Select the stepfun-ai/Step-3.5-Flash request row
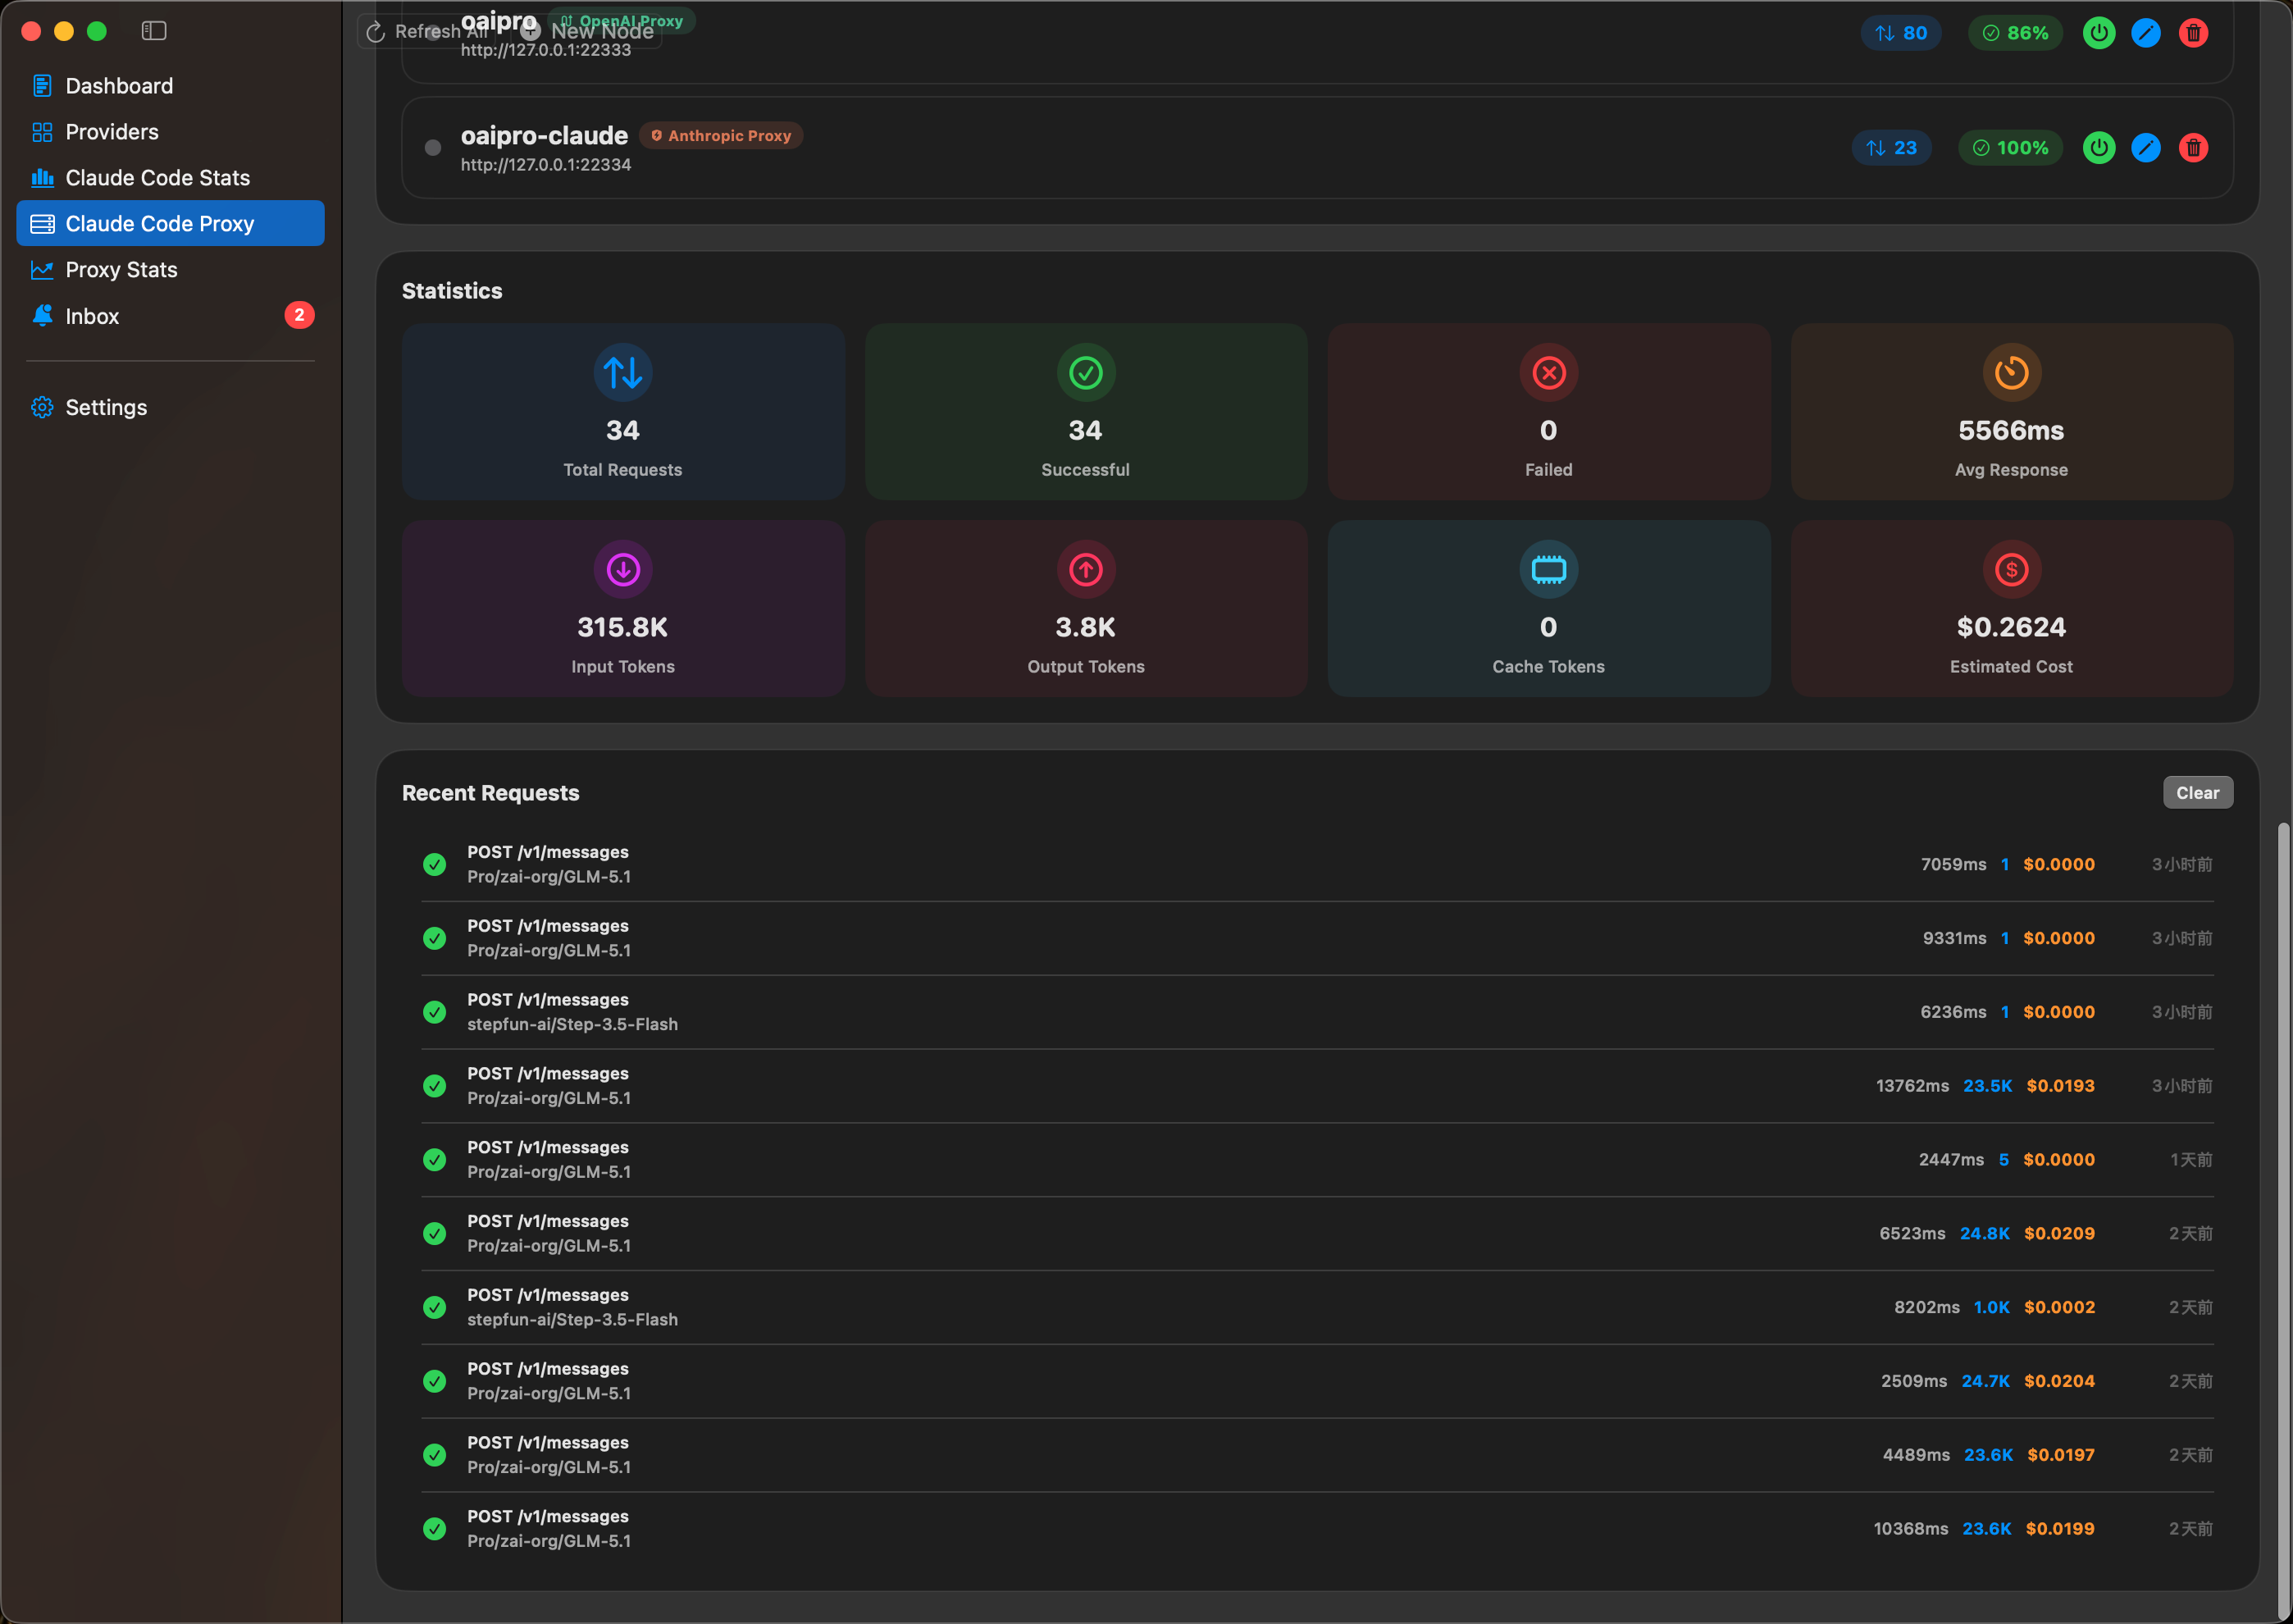This screenshot has height=1624, width=2293. [x=1100, y=1011]
